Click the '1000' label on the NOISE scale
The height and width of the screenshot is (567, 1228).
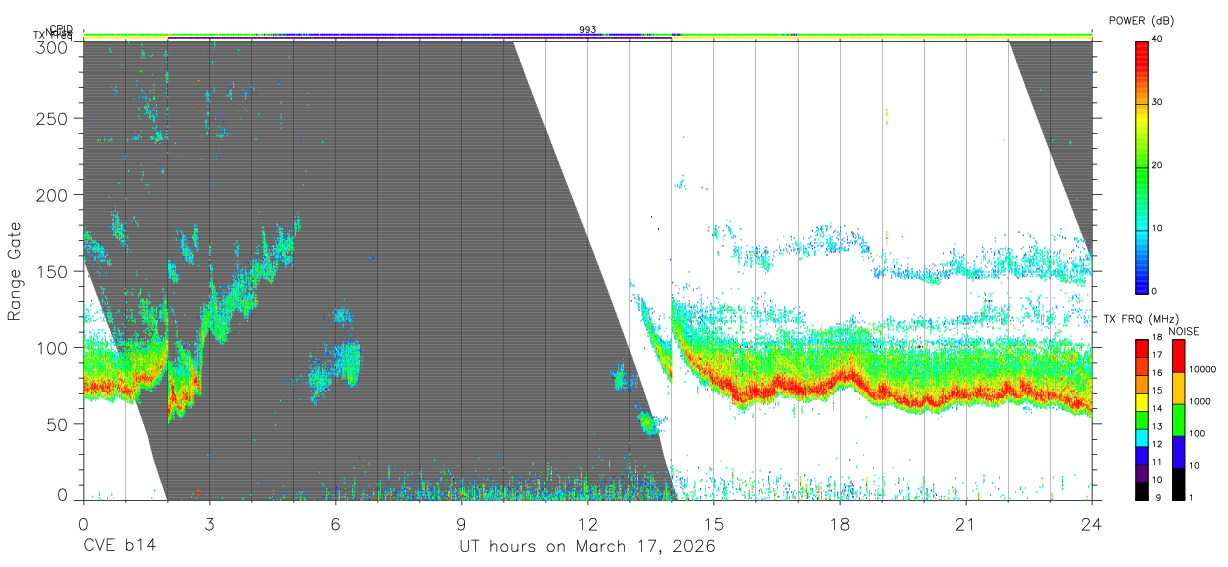tap(1198, 401)
